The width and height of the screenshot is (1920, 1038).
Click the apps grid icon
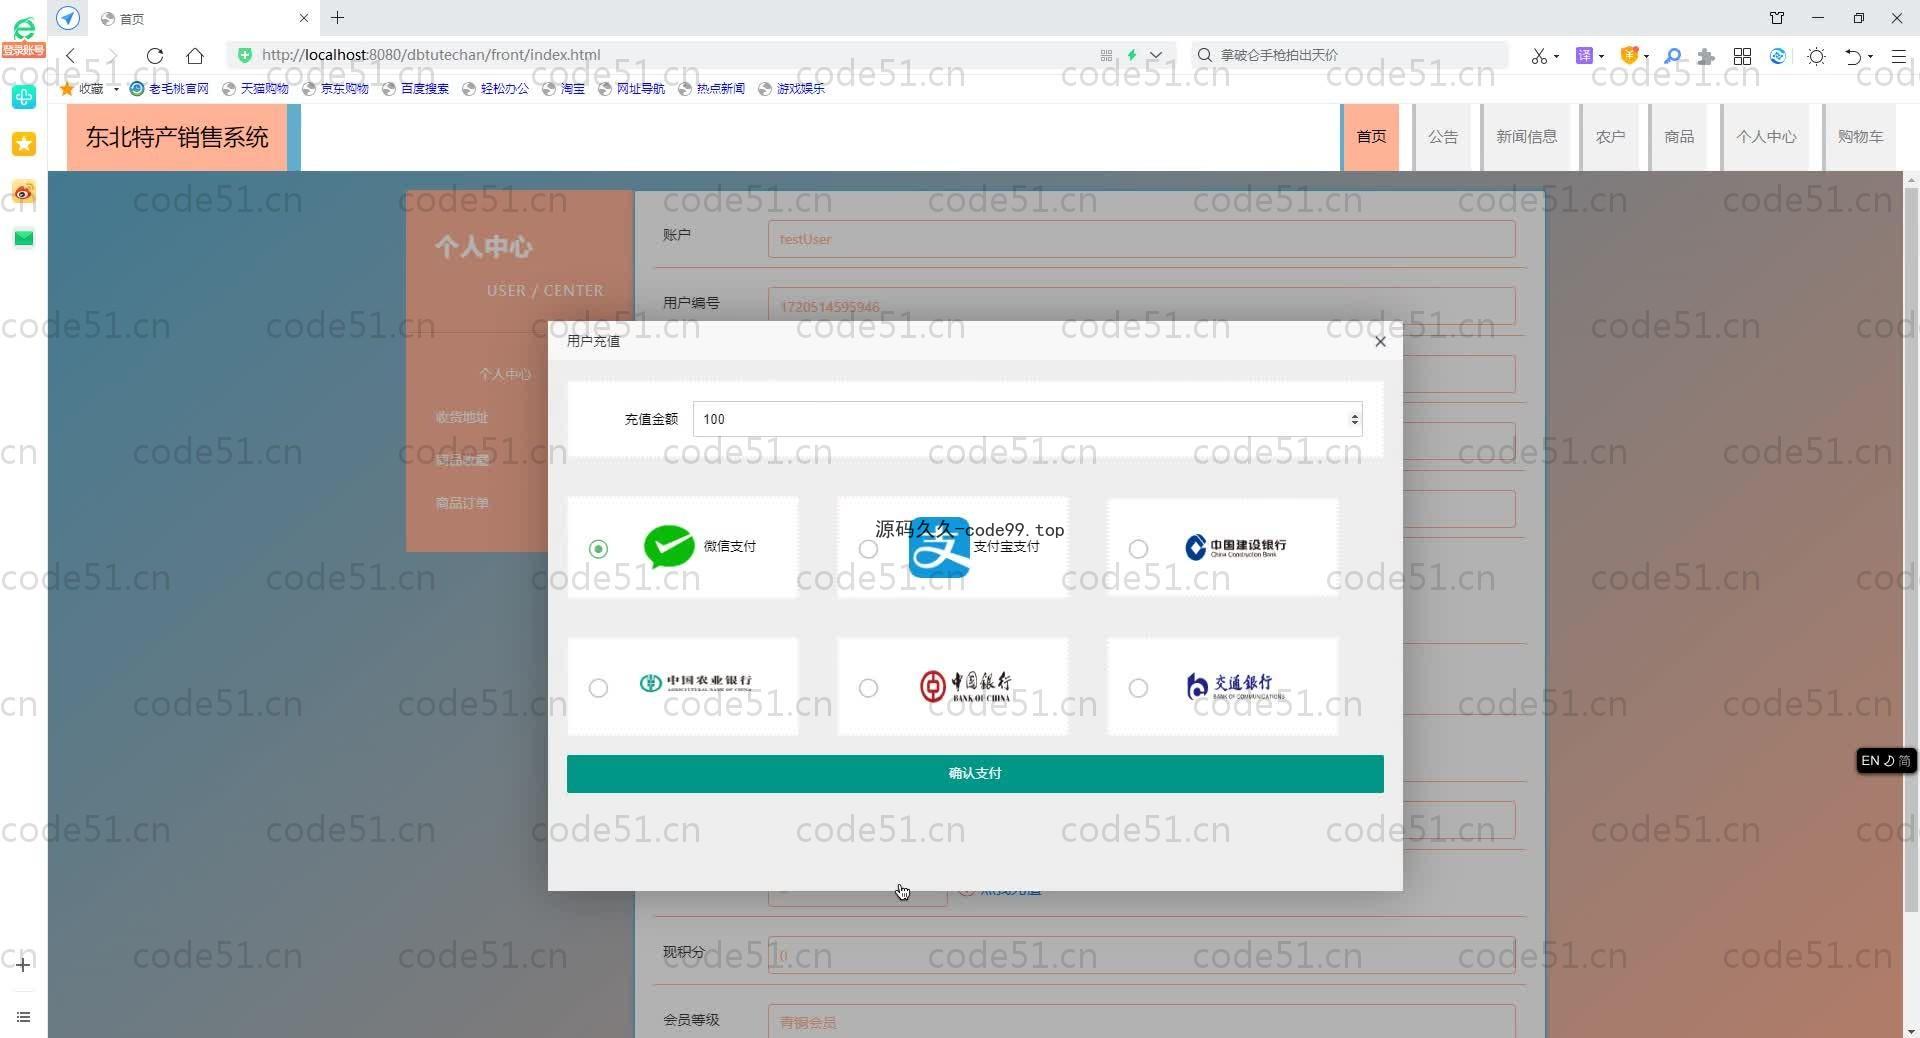pos(1742,56)
